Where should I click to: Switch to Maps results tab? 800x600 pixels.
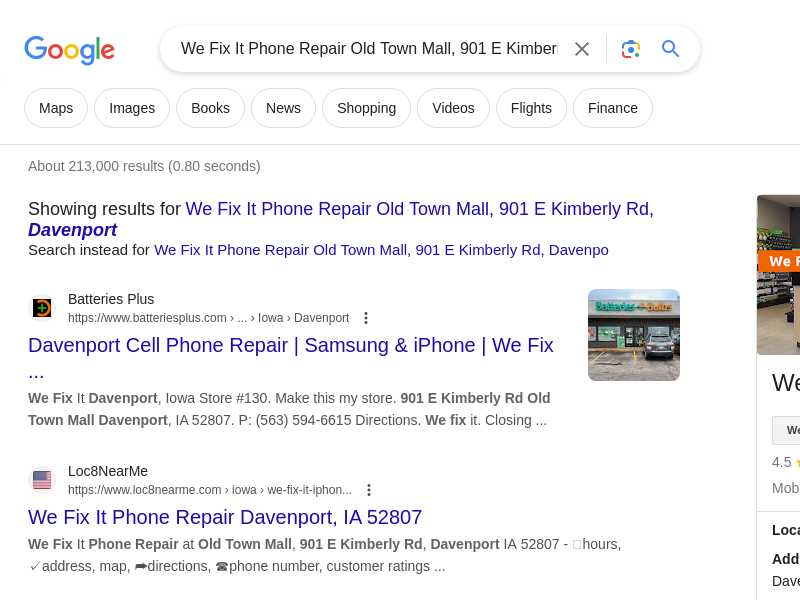pos(56,108)
